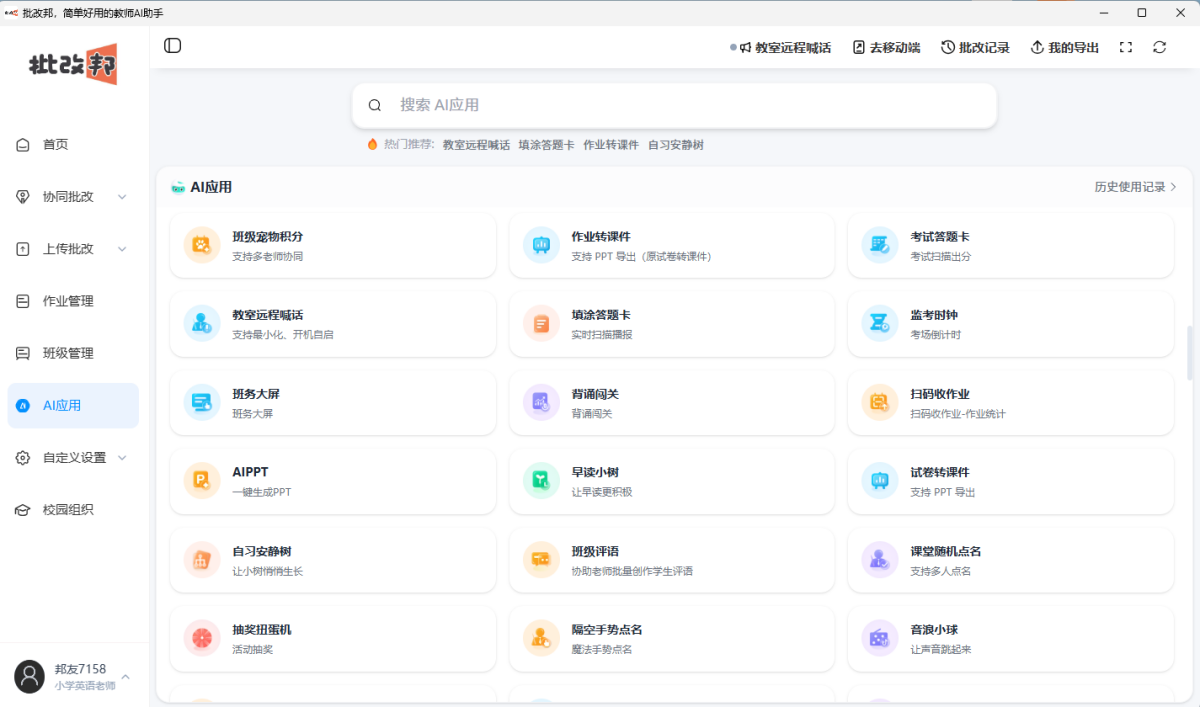Open the 考试答题卡 app icon
The image size is (1200, 707).
coord(880,245)
